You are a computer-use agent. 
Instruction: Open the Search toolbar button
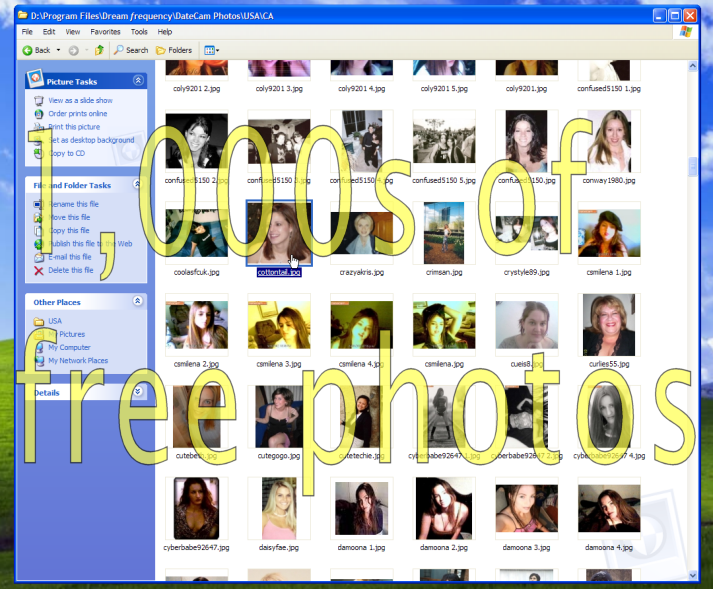point(131,50)
